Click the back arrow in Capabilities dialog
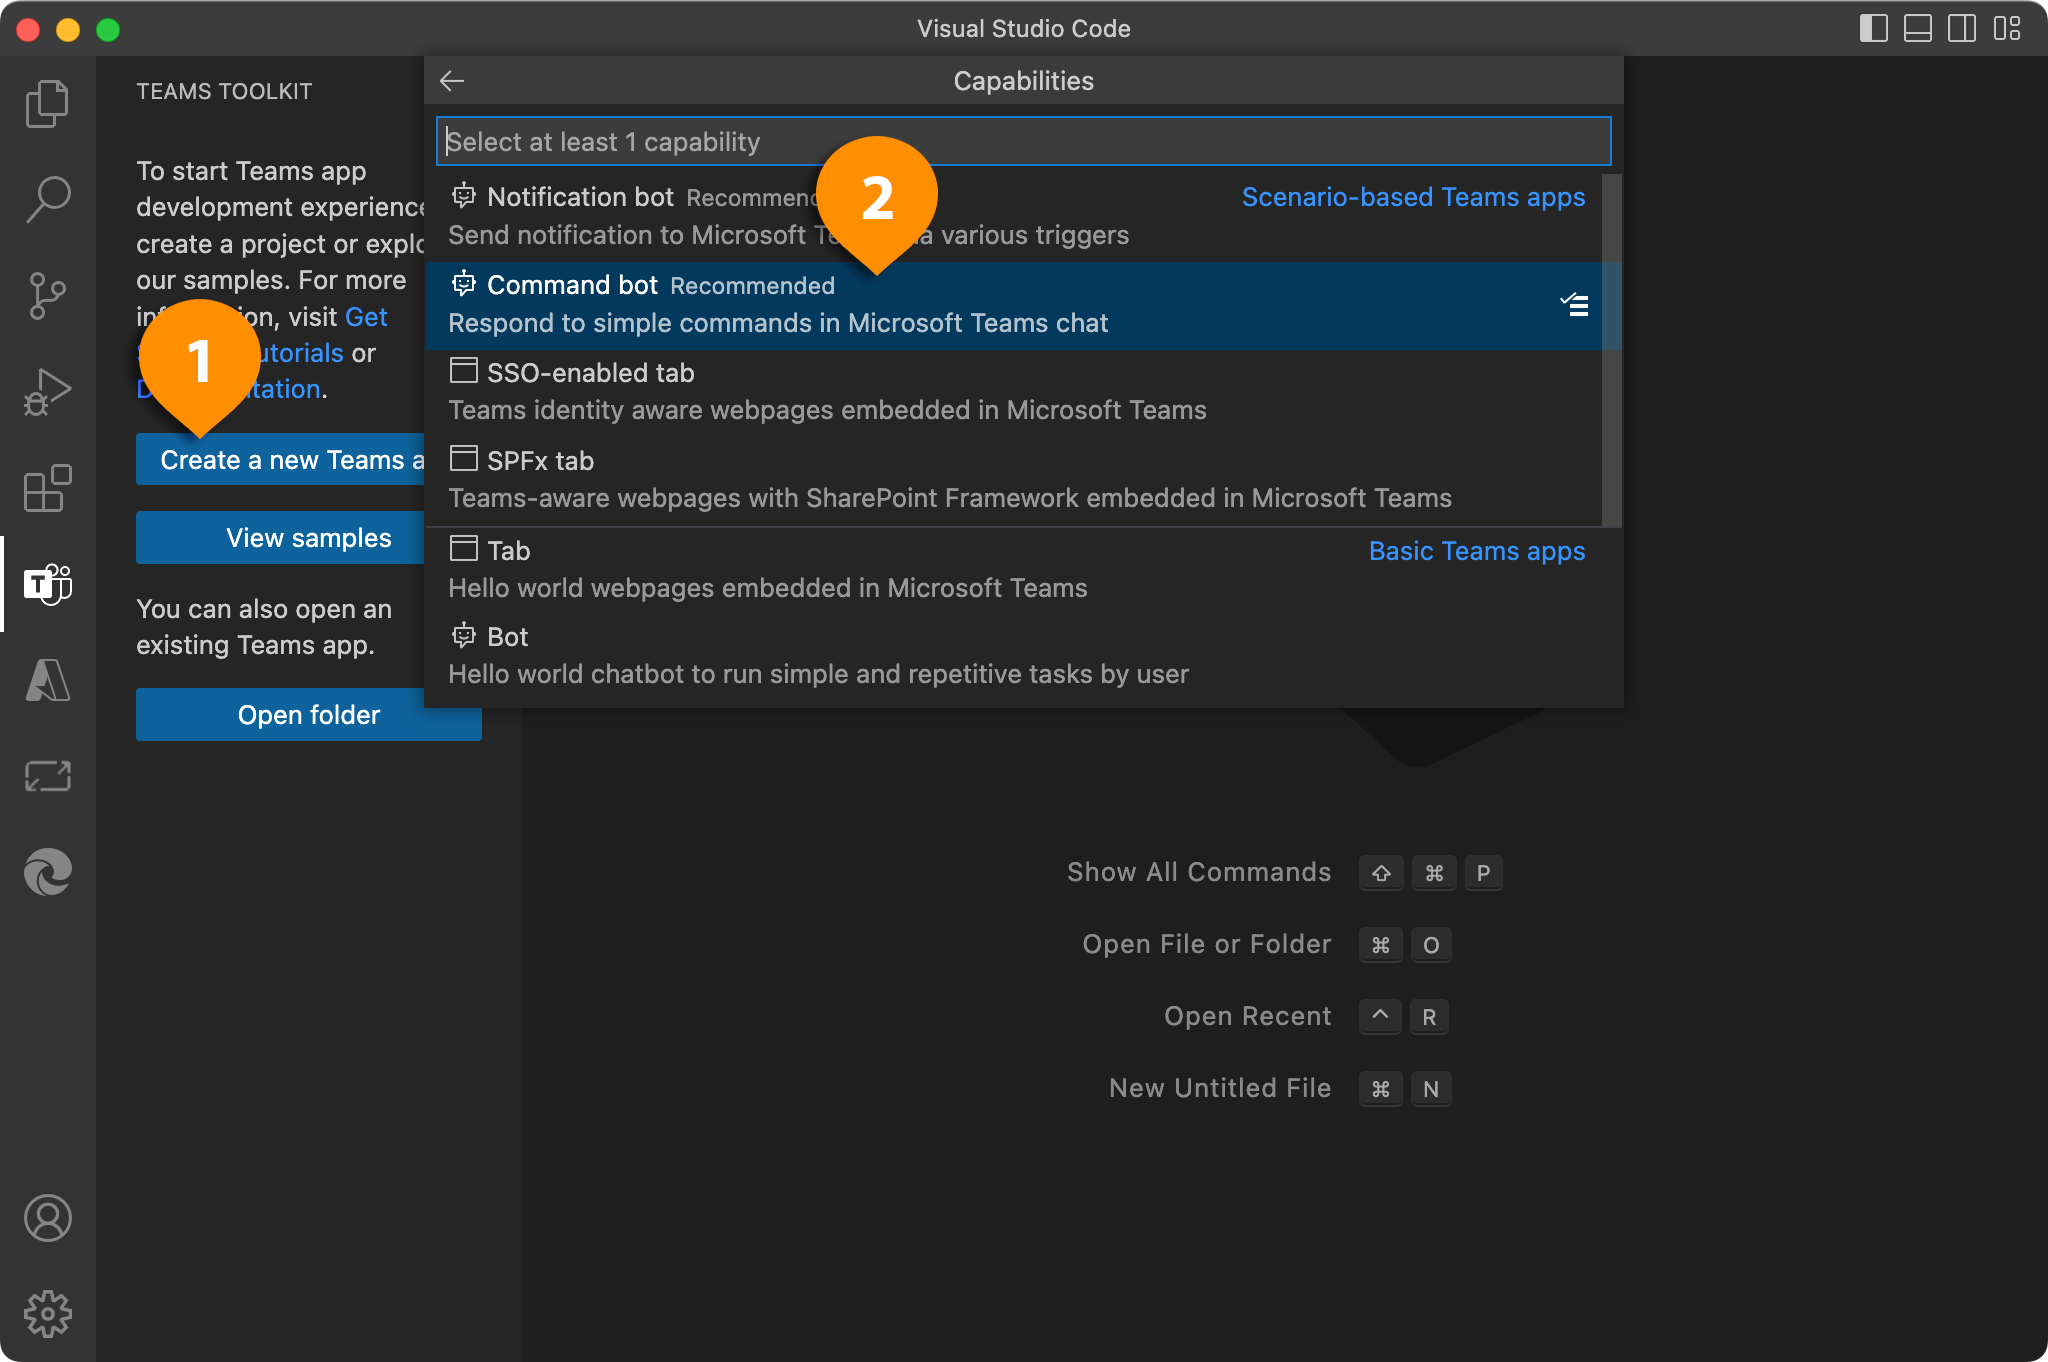Image resolution: width=2048 pixels, height=1362 pixels. point(452,80)
